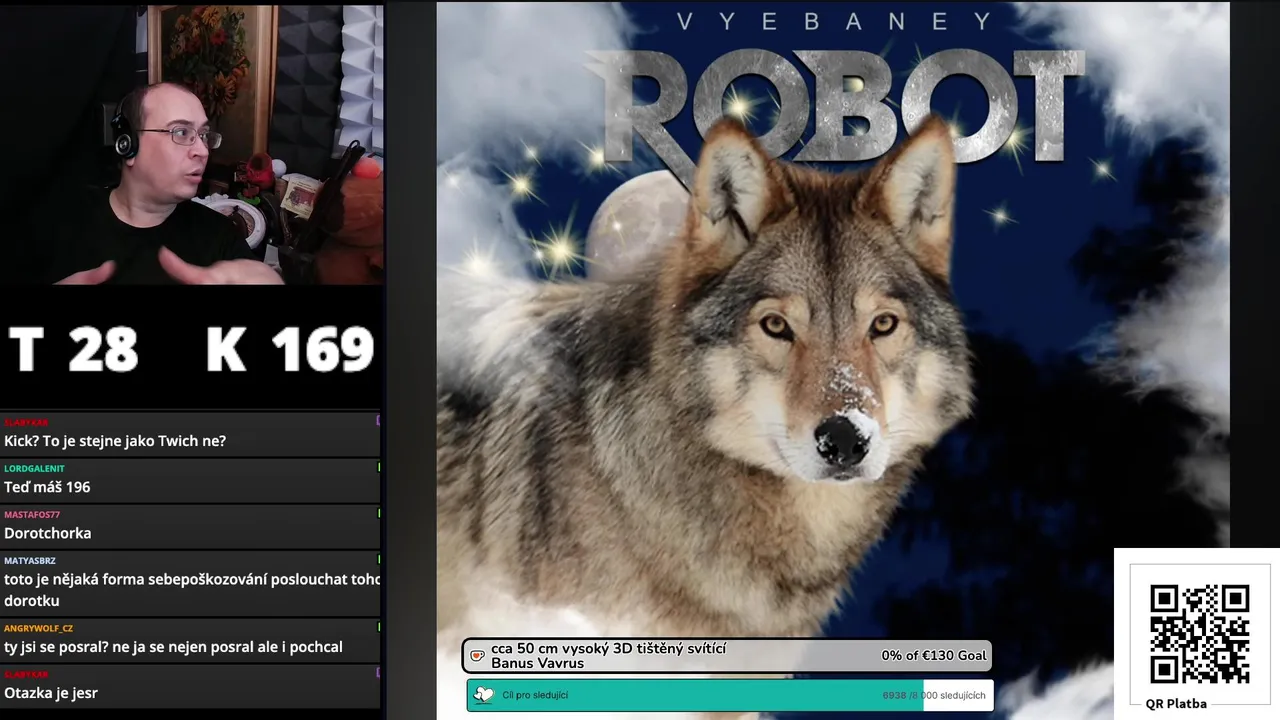Click the 'VYEBANEY' artist name

[834, 21]
